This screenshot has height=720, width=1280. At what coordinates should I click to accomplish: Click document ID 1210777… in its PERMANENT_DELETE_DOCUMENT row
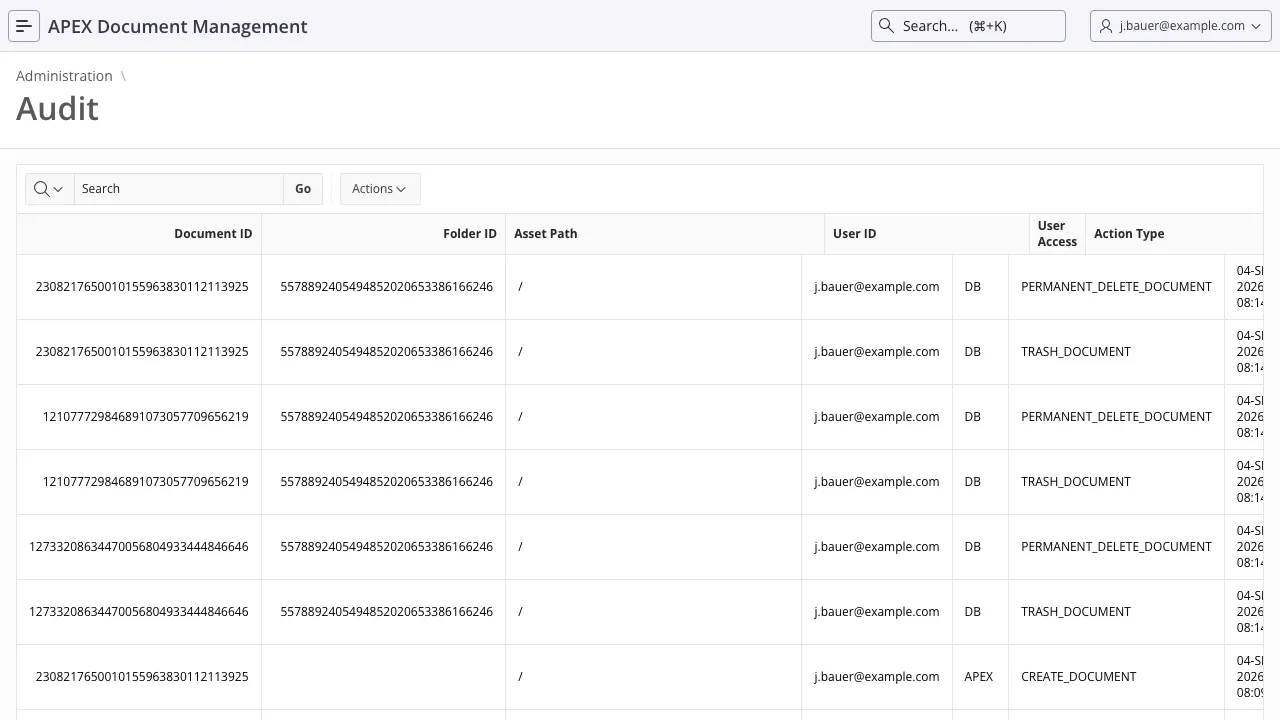tap(146, 417)
